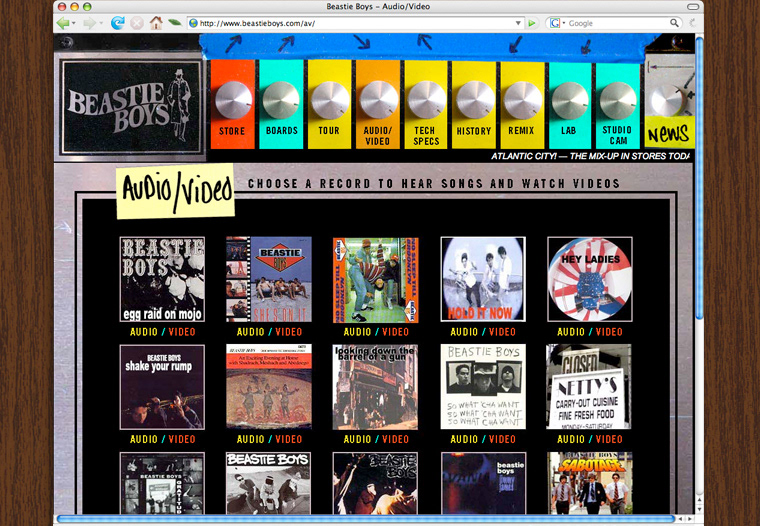Open the Gratitude record cover
Screen dimensions: 760x526
click(162, 483)
